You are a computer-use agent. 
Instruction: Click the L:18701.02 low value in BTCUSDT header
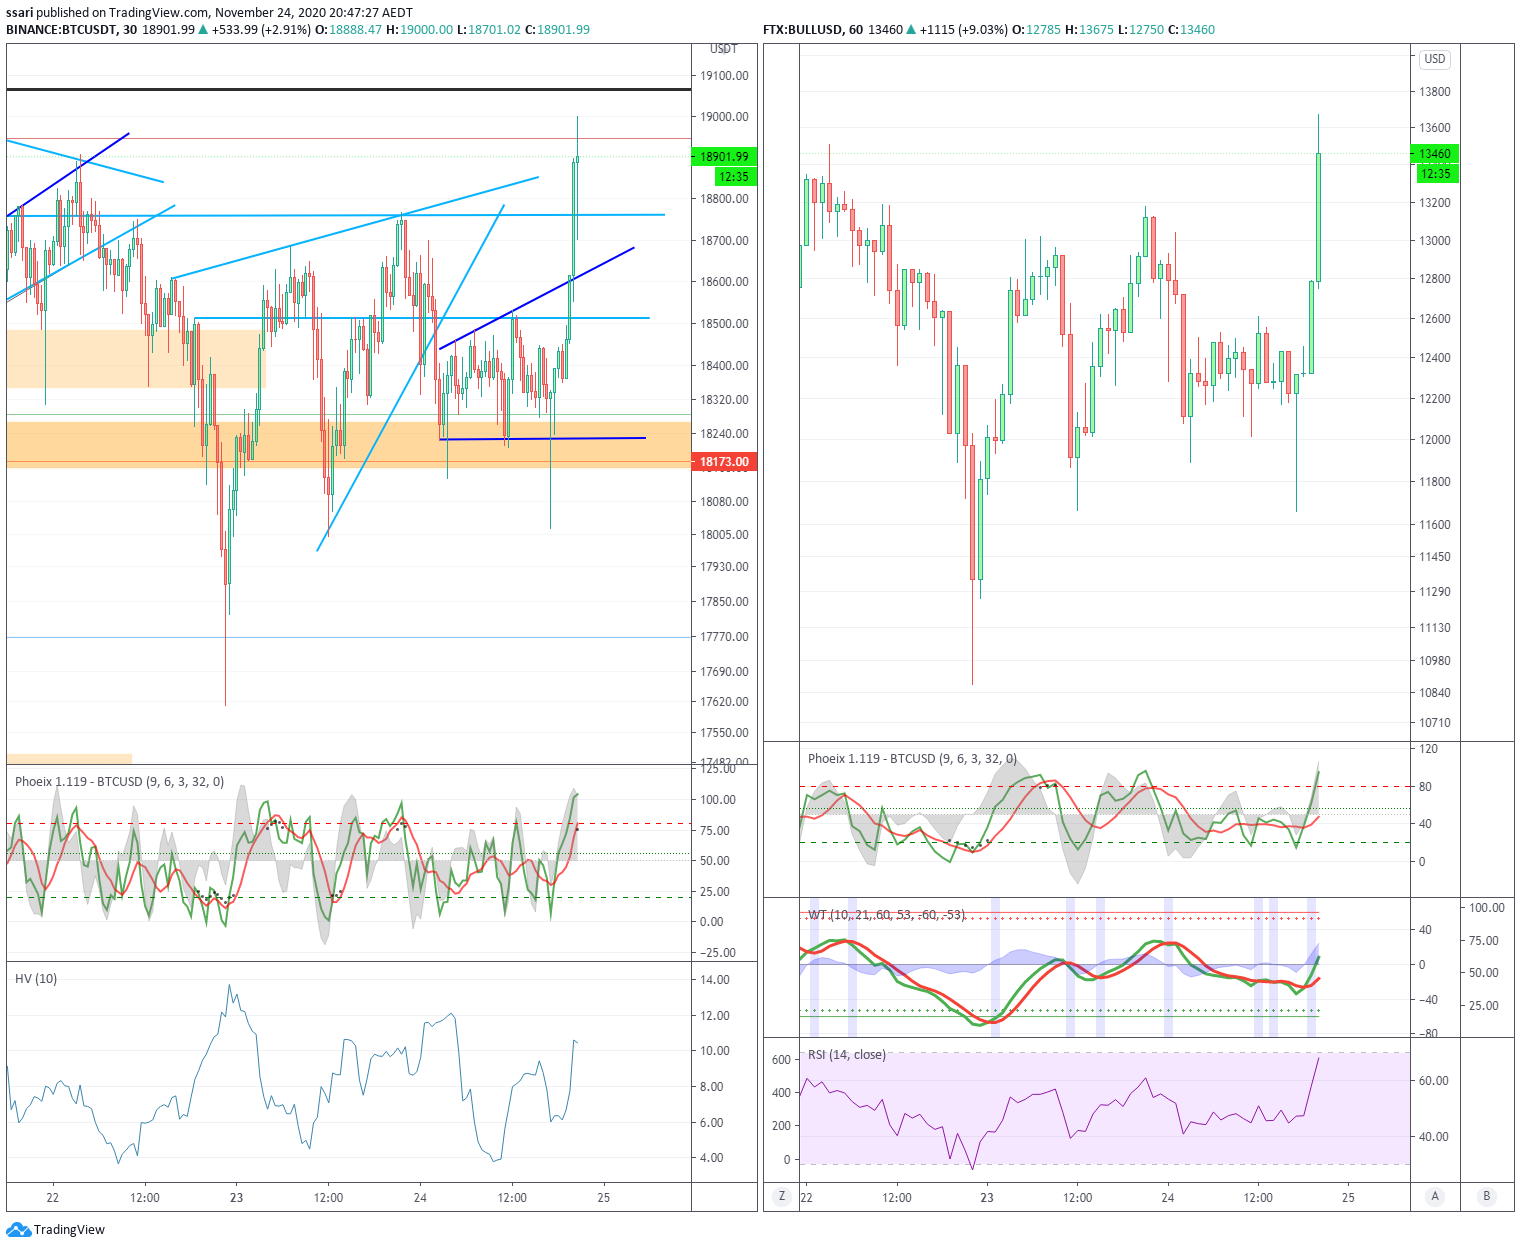point(489,30)
